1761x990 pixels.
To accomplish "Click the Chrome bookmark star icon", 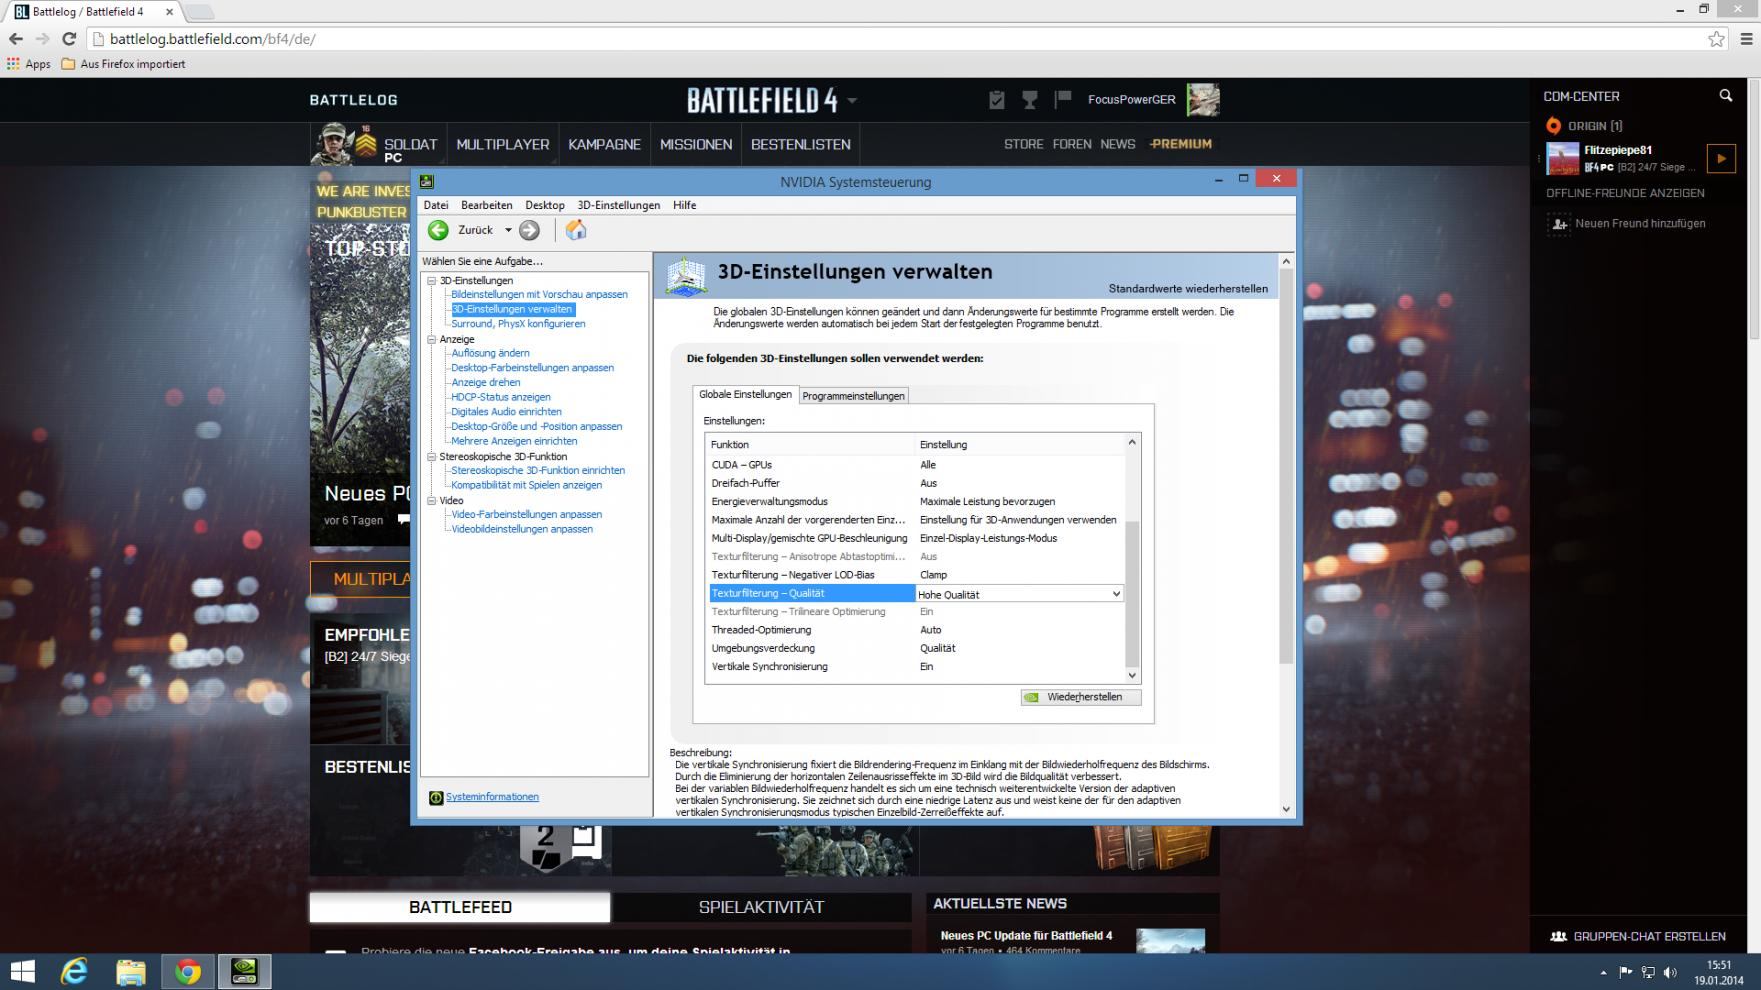I will tap(1716, 39).
